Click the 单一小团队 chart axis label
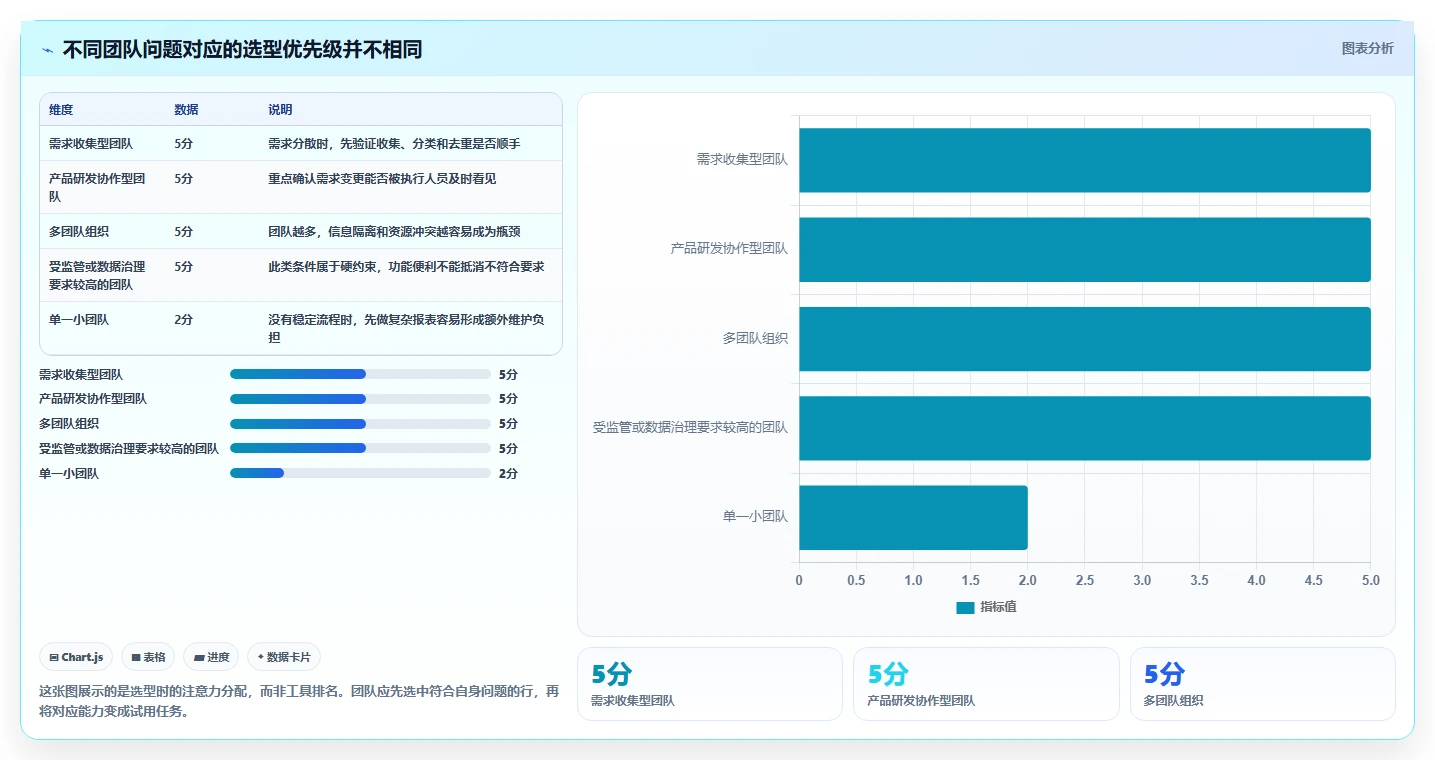Viewport: 1435px width, 760px height. pyautogui.click(x=755, y=517)
